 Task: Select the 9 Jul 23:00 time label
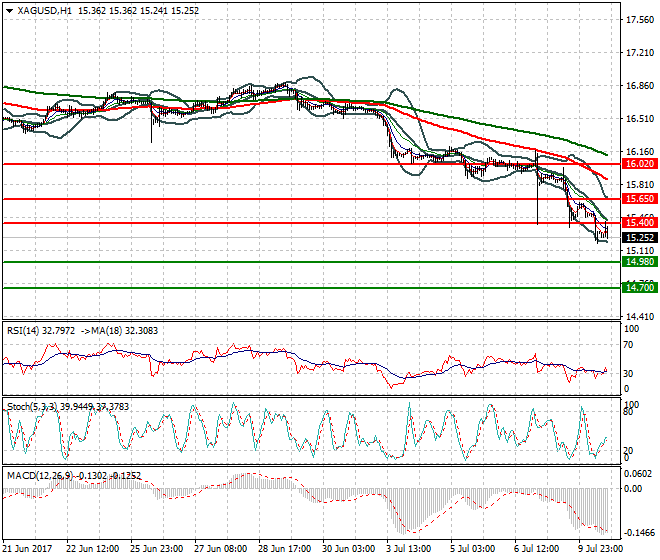(601, 549)
